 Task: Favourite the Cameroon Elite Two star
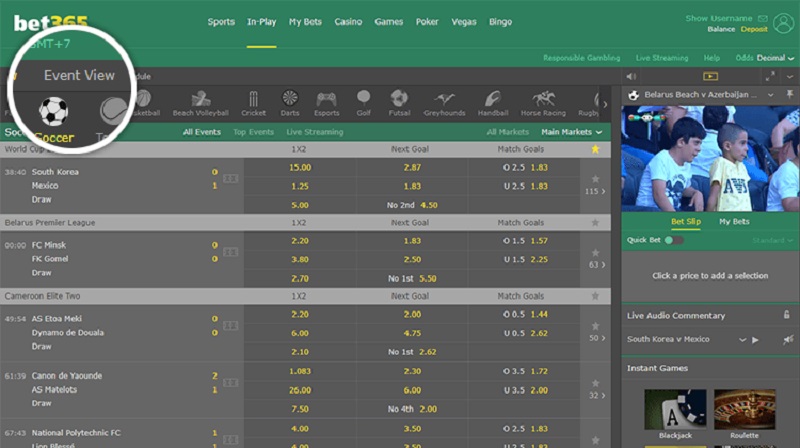point(595,296)
